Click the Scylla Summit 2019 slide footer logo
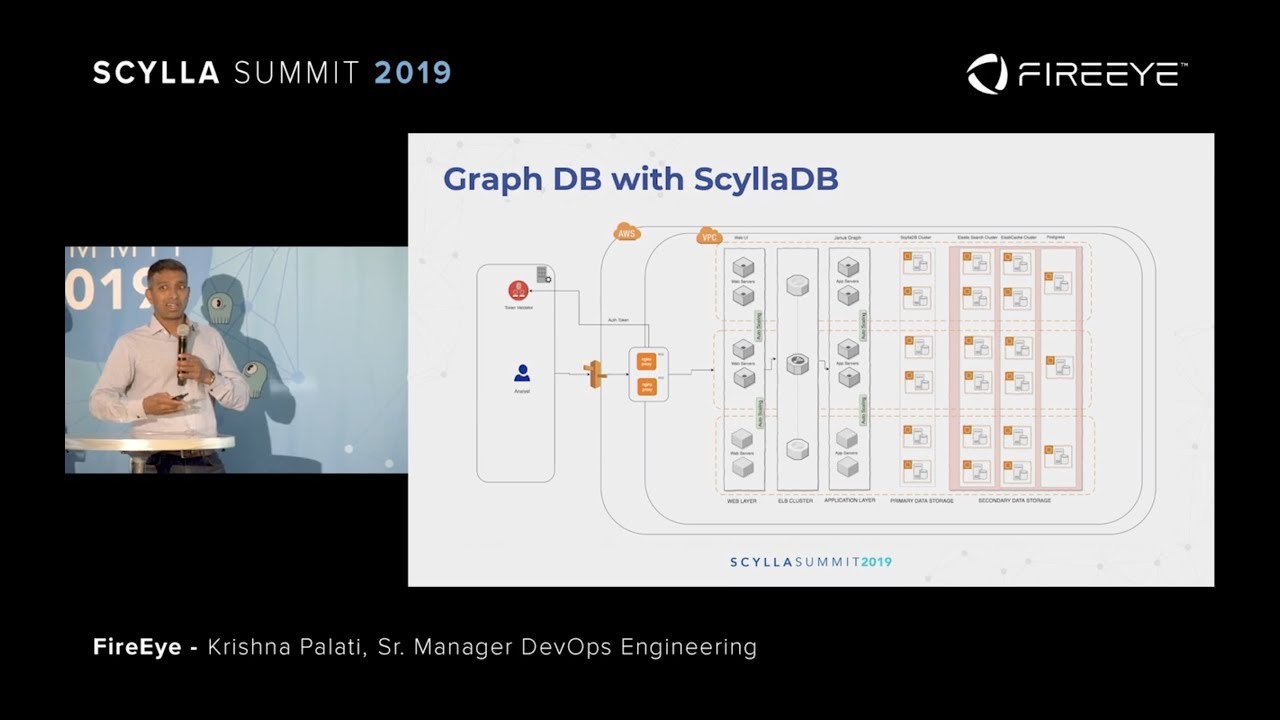Screen dimensions: 1280x720 point(810,562)
